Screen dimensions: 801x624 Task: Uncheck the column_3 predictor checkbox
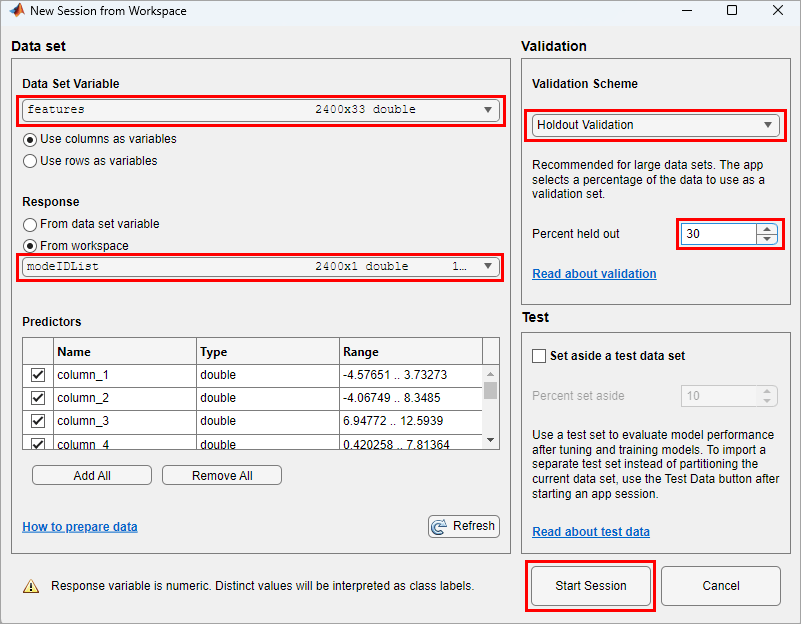[39, 421]
